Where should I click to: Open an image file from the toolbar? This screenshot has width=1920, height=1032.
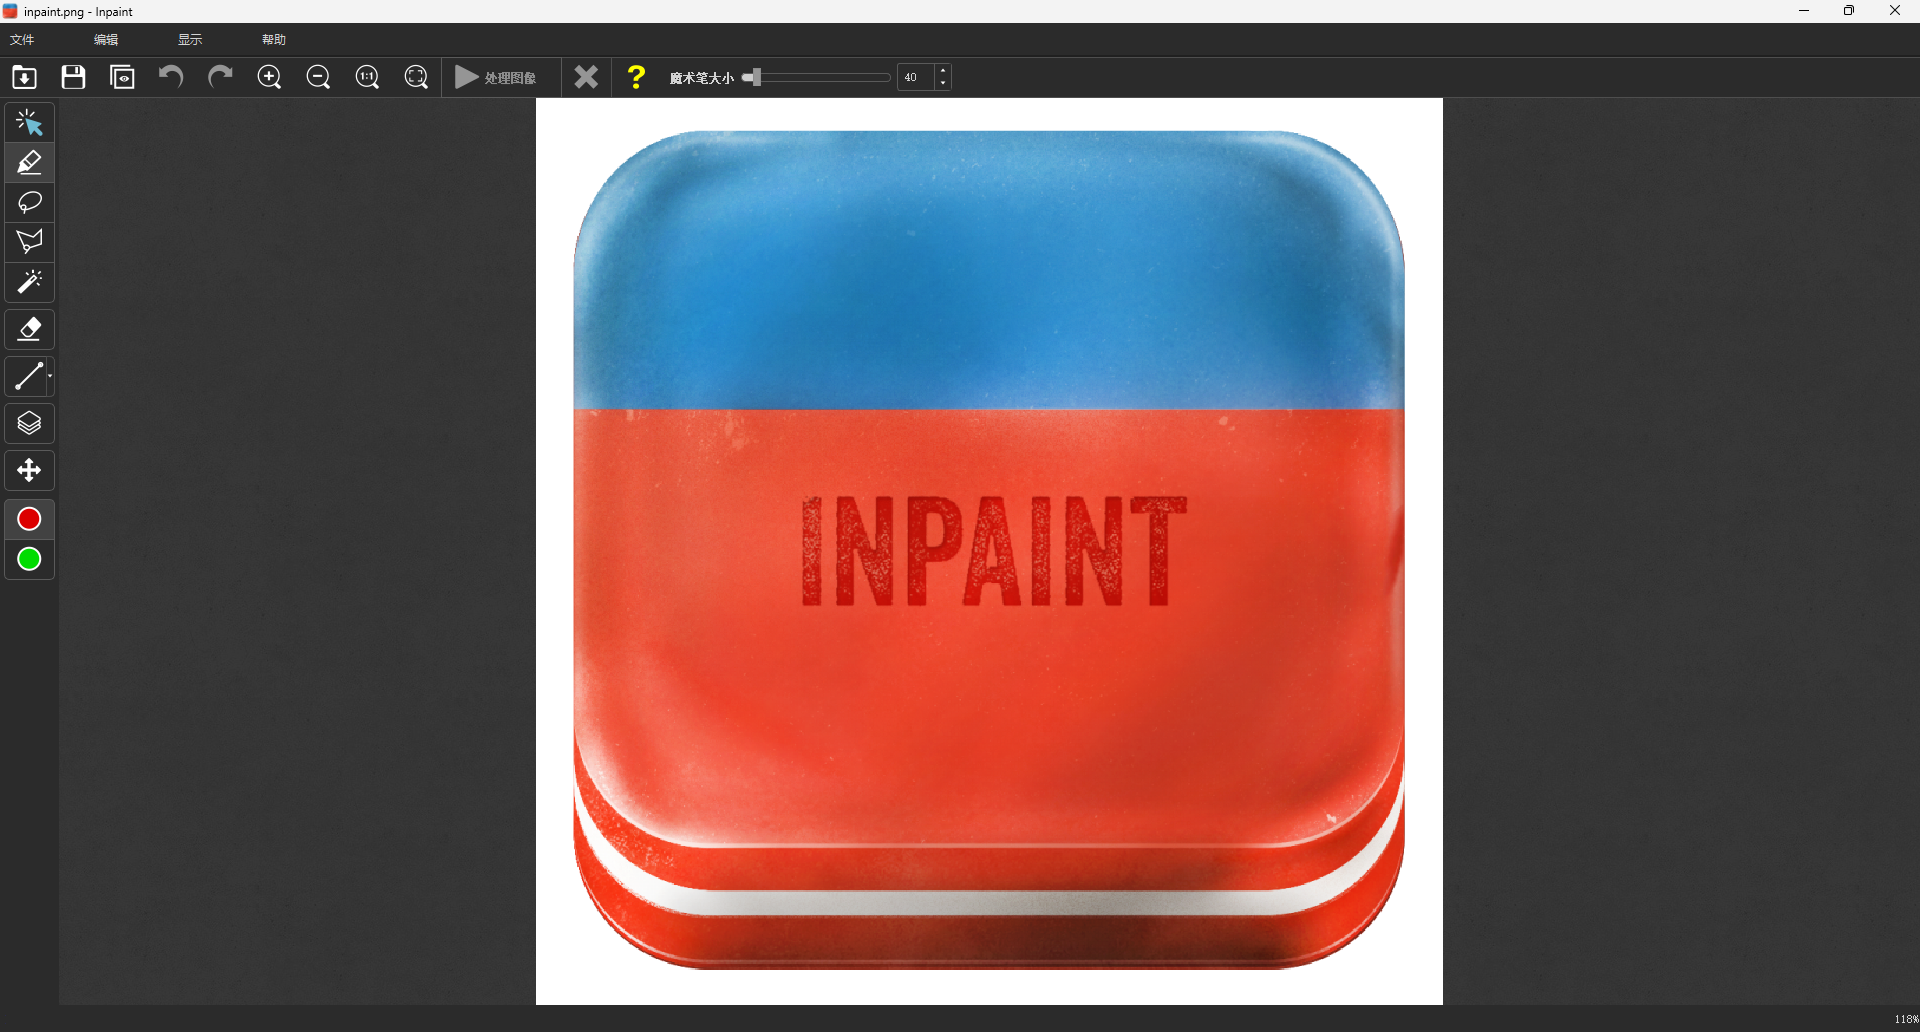pos(23,77)
